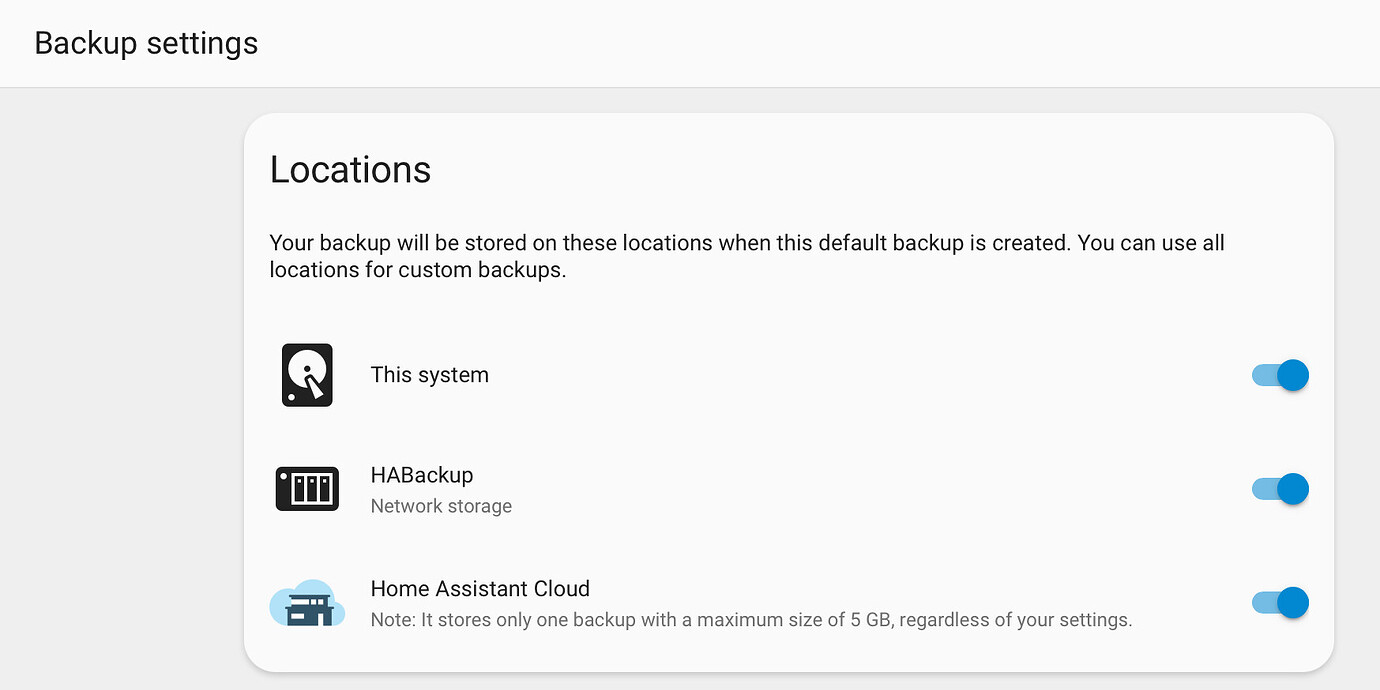The width and height of the screenshot is (1380, 690).
Task: Open the HABackup location entry
Action: [x=422, y=474]
